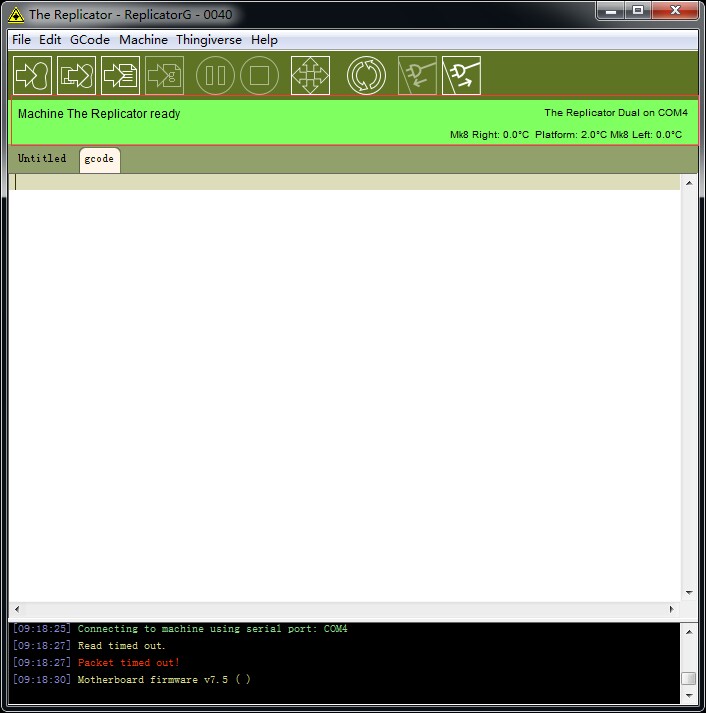The image size is (706, 713).
Task: Click the Build (send to machine) icon
Action: pyautogui.click(x=32, y=75)
